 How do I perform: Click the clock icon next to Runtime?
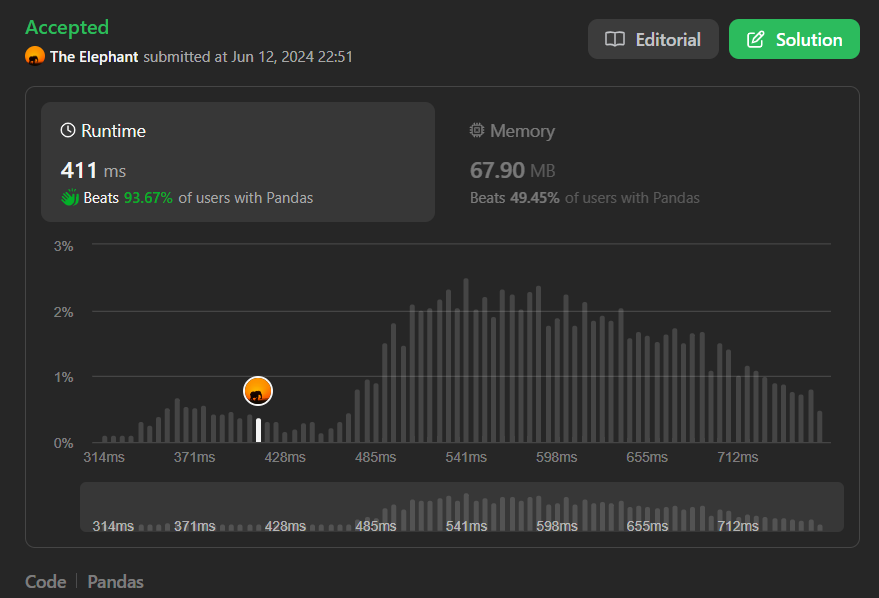click(68, 131)
